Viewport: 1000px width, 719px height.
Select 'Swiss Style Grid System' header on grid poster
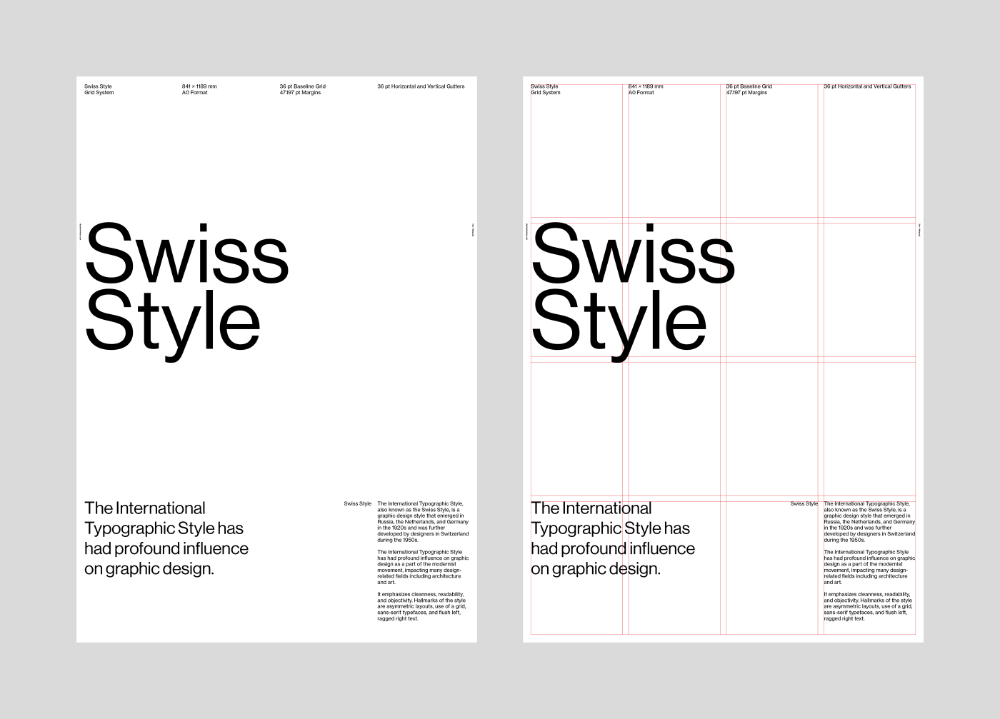click(545, 89)
